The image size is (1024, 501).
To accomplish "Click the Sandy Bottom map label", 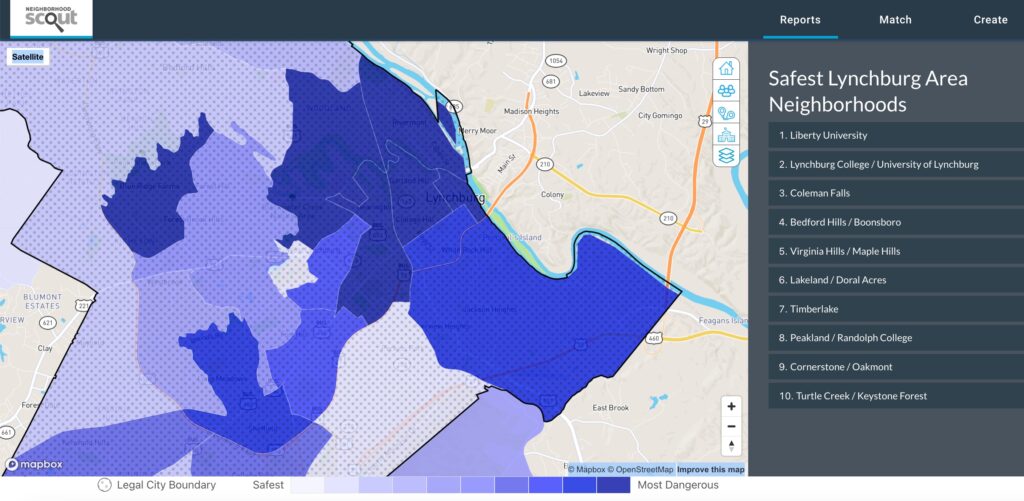I will 641,89.
